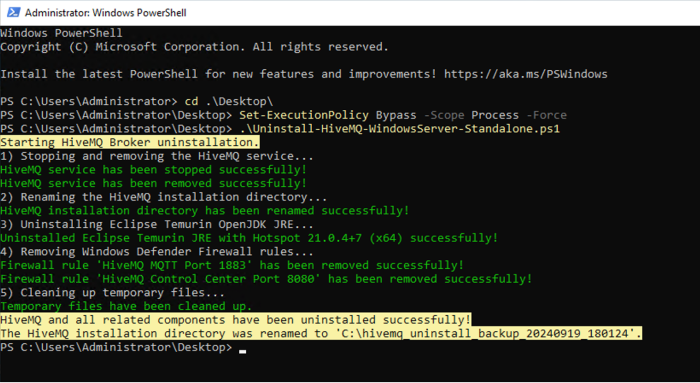Image resolution: width=700 pixels, height=383 pixels.
Task: Click 'HiveMQ service has been stopped successfully!' line
Action: [x=154, y=170]
